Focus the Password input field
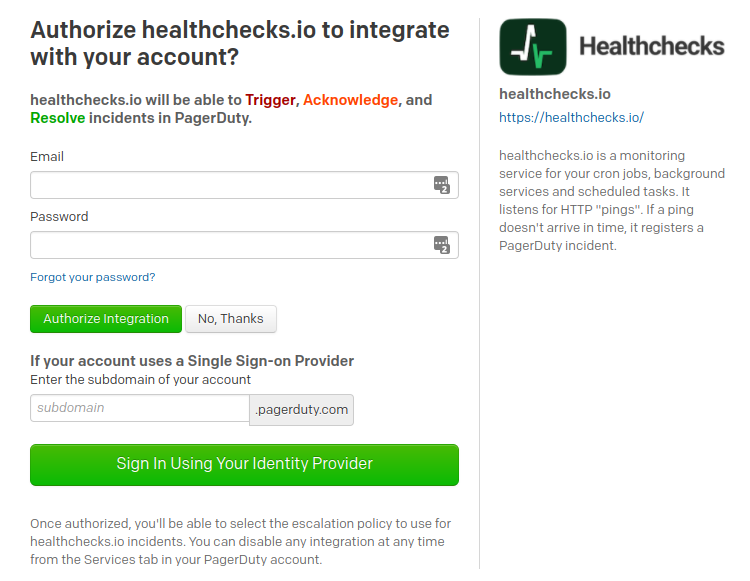Viewport: 750px width, 581px height. coord(230,245)
